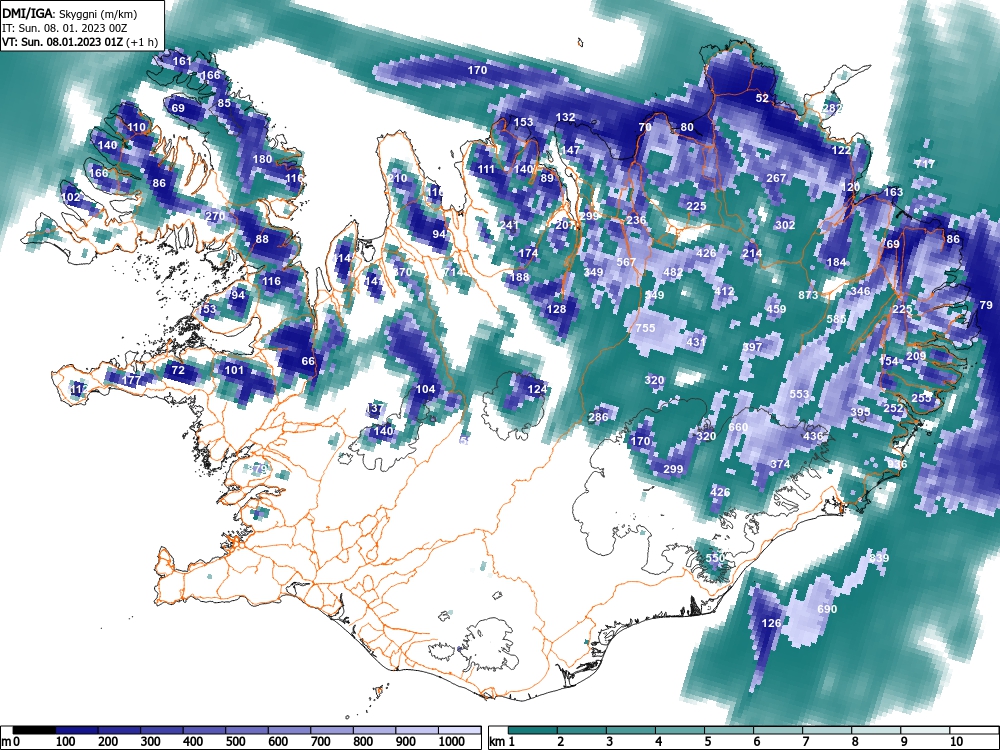Click the visibility value 282

tap(832, 108)
